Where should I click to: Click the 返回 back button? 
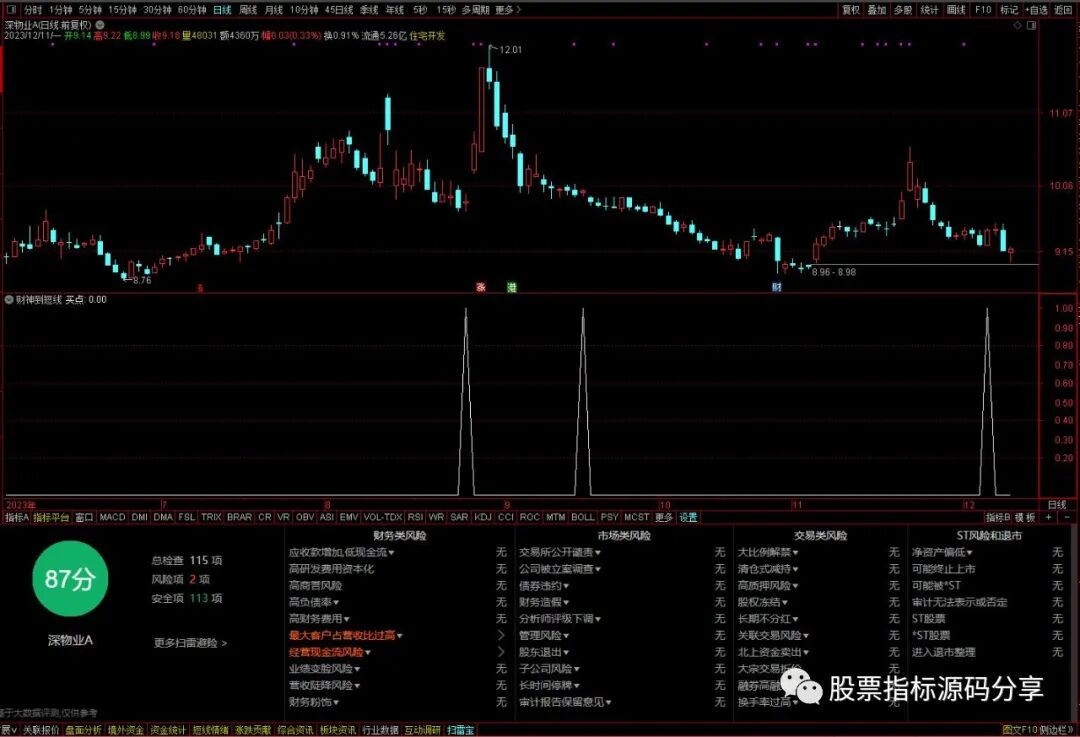[1063, 10]
